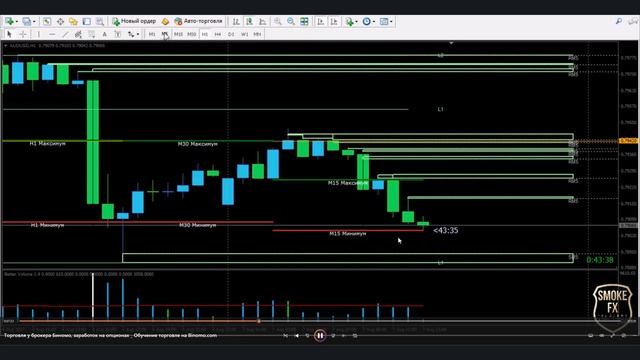Click the M15 Минимум chart label
The width and height of the screenshot is (640, 360).
tap(348, 233)
